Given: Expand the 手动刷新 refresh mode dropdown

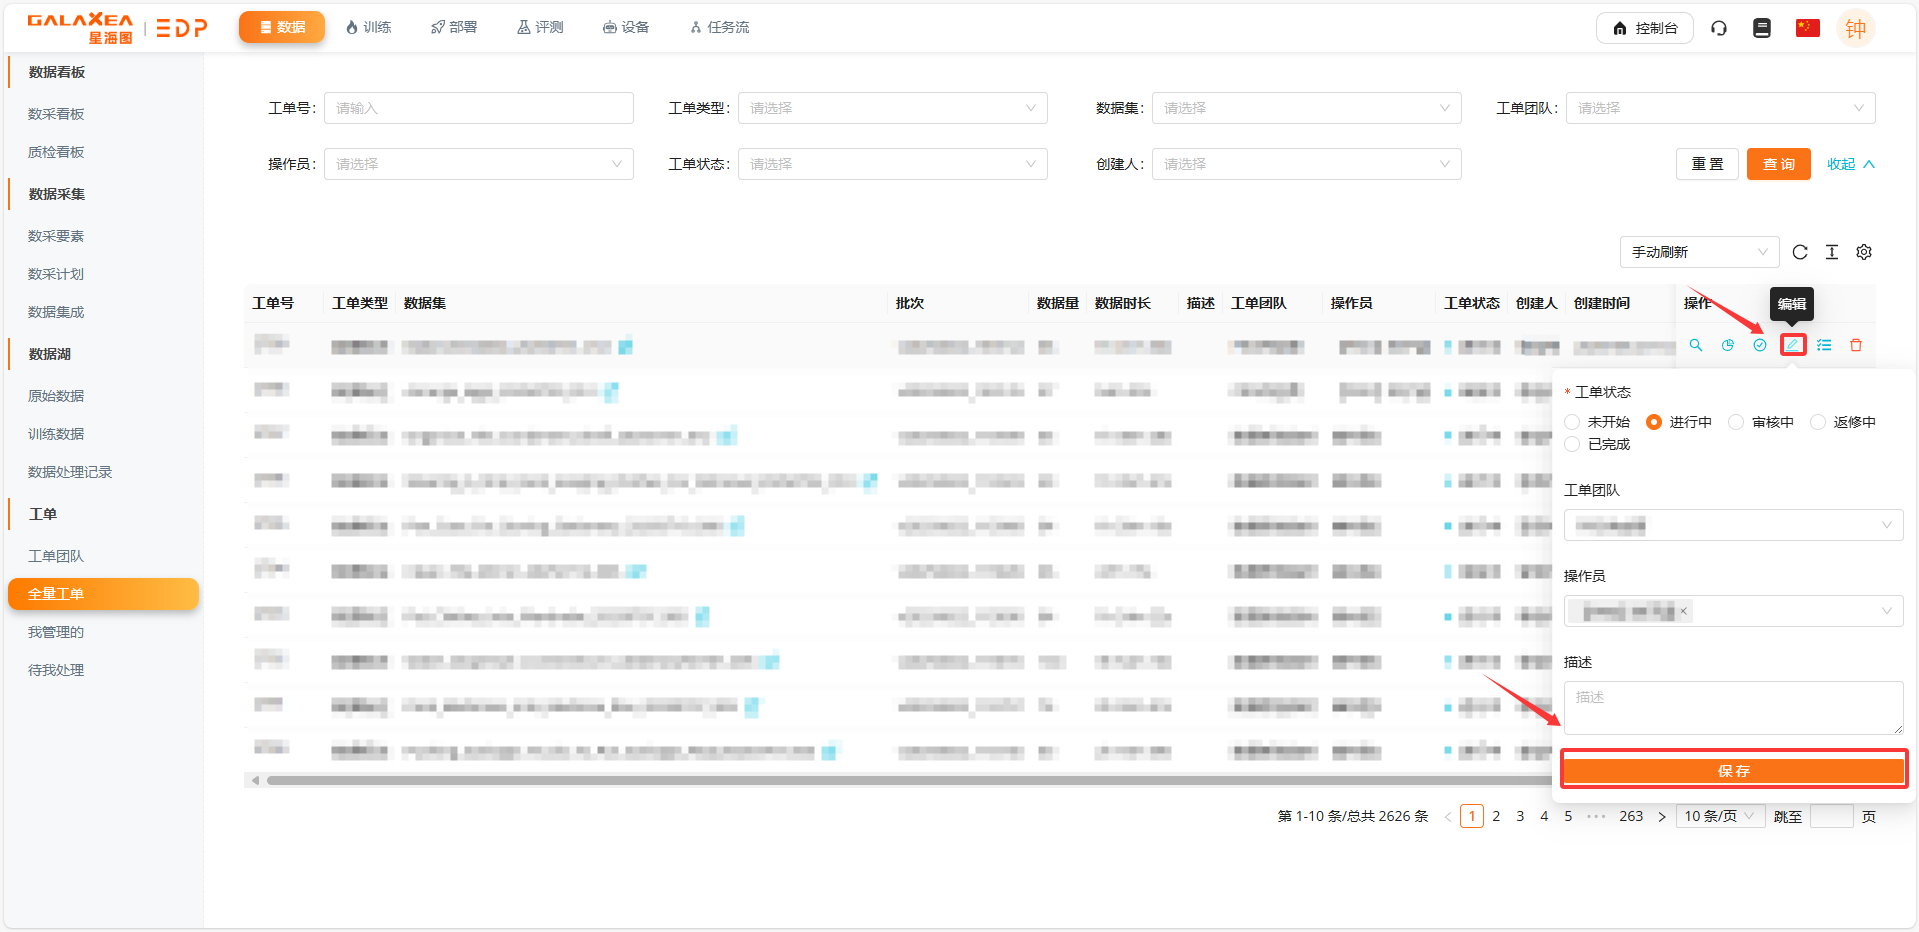Looking at the screenshot, I should point(1699,252).
